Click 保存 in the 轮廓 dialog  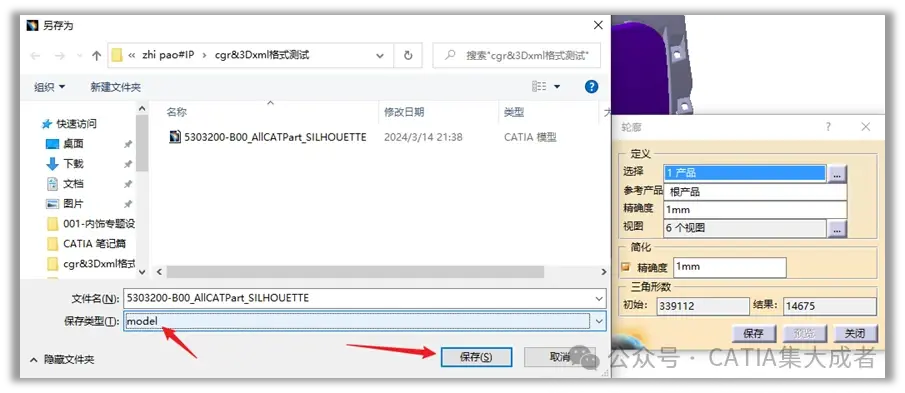754,334
